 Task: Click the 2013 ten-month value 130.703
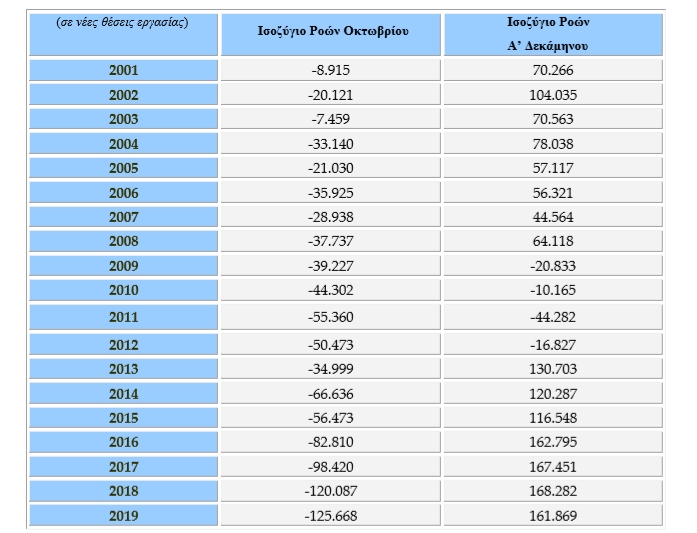point(552,369)
